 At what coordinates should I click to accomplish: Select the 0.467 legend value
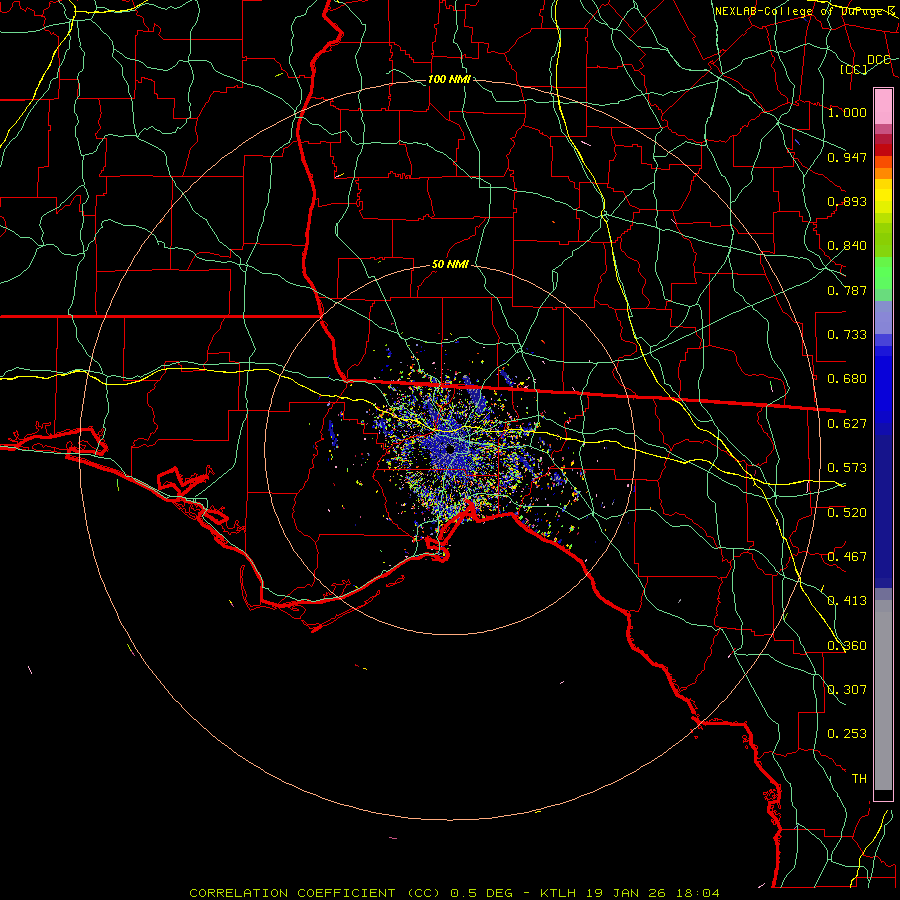point(847,557)
